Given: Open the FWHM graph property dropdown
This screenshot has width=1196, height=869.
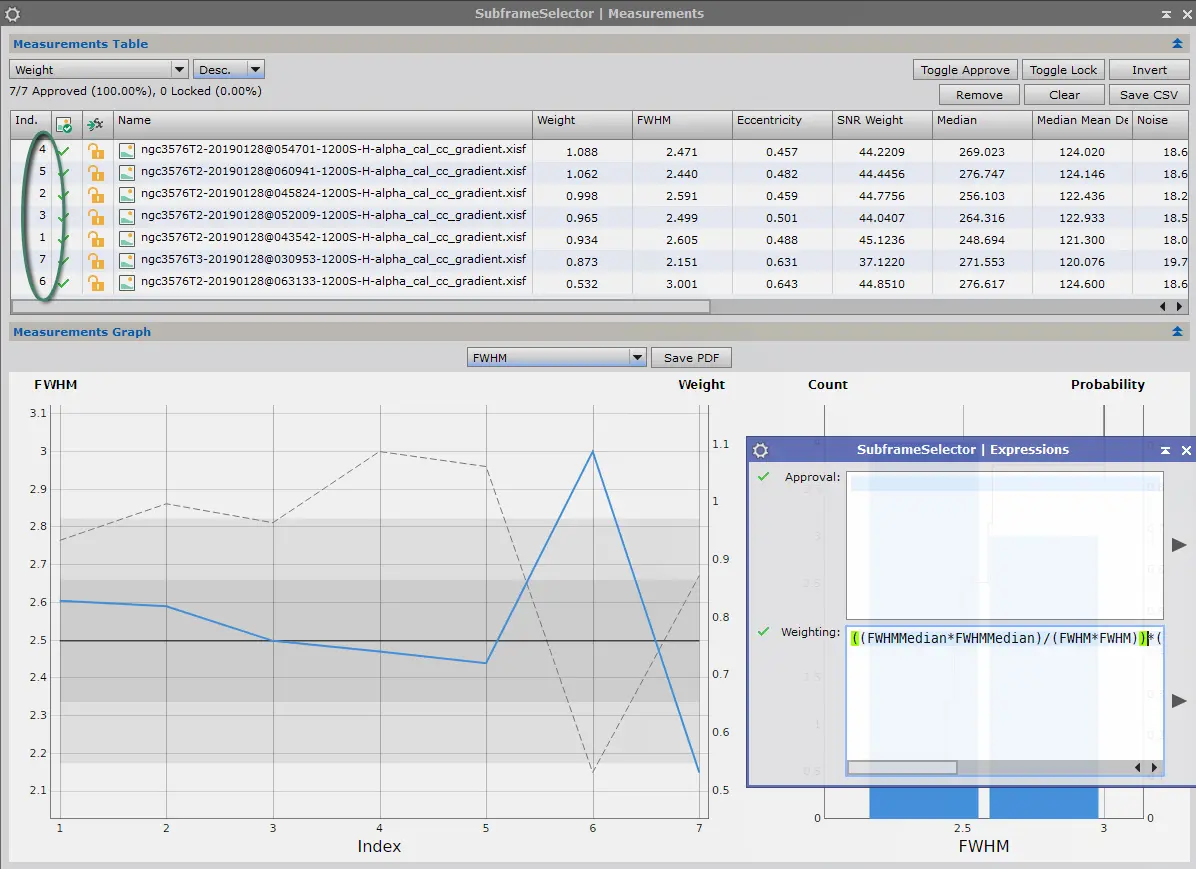Looking at the screenshot, I should pyautogui.click(x=557, y=357).
